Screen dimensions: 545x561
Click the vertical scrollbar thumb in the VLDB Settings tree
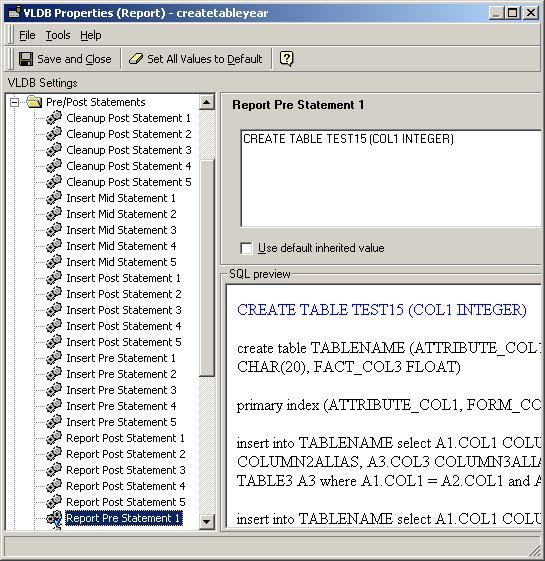click(x=206, y=268)
